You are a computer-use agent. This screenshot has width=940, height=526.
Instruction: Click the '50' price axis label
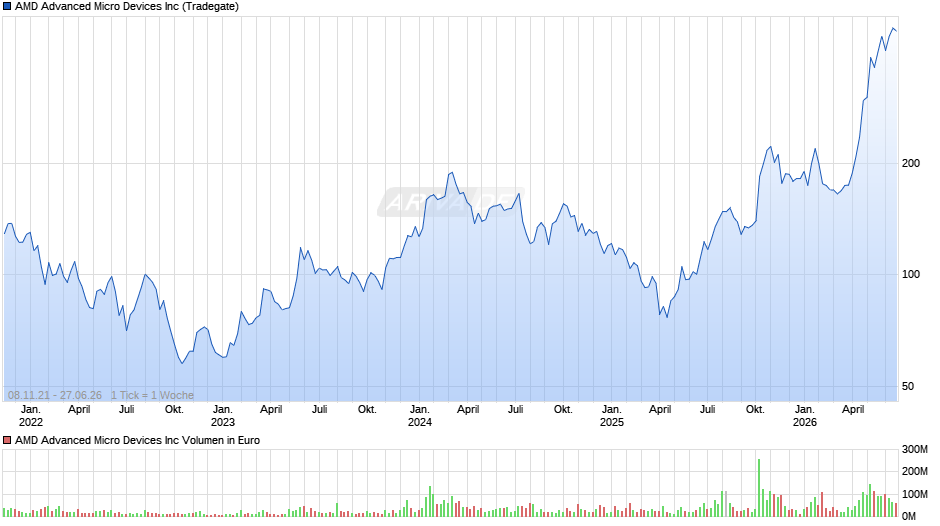click(x=908, y=386)
